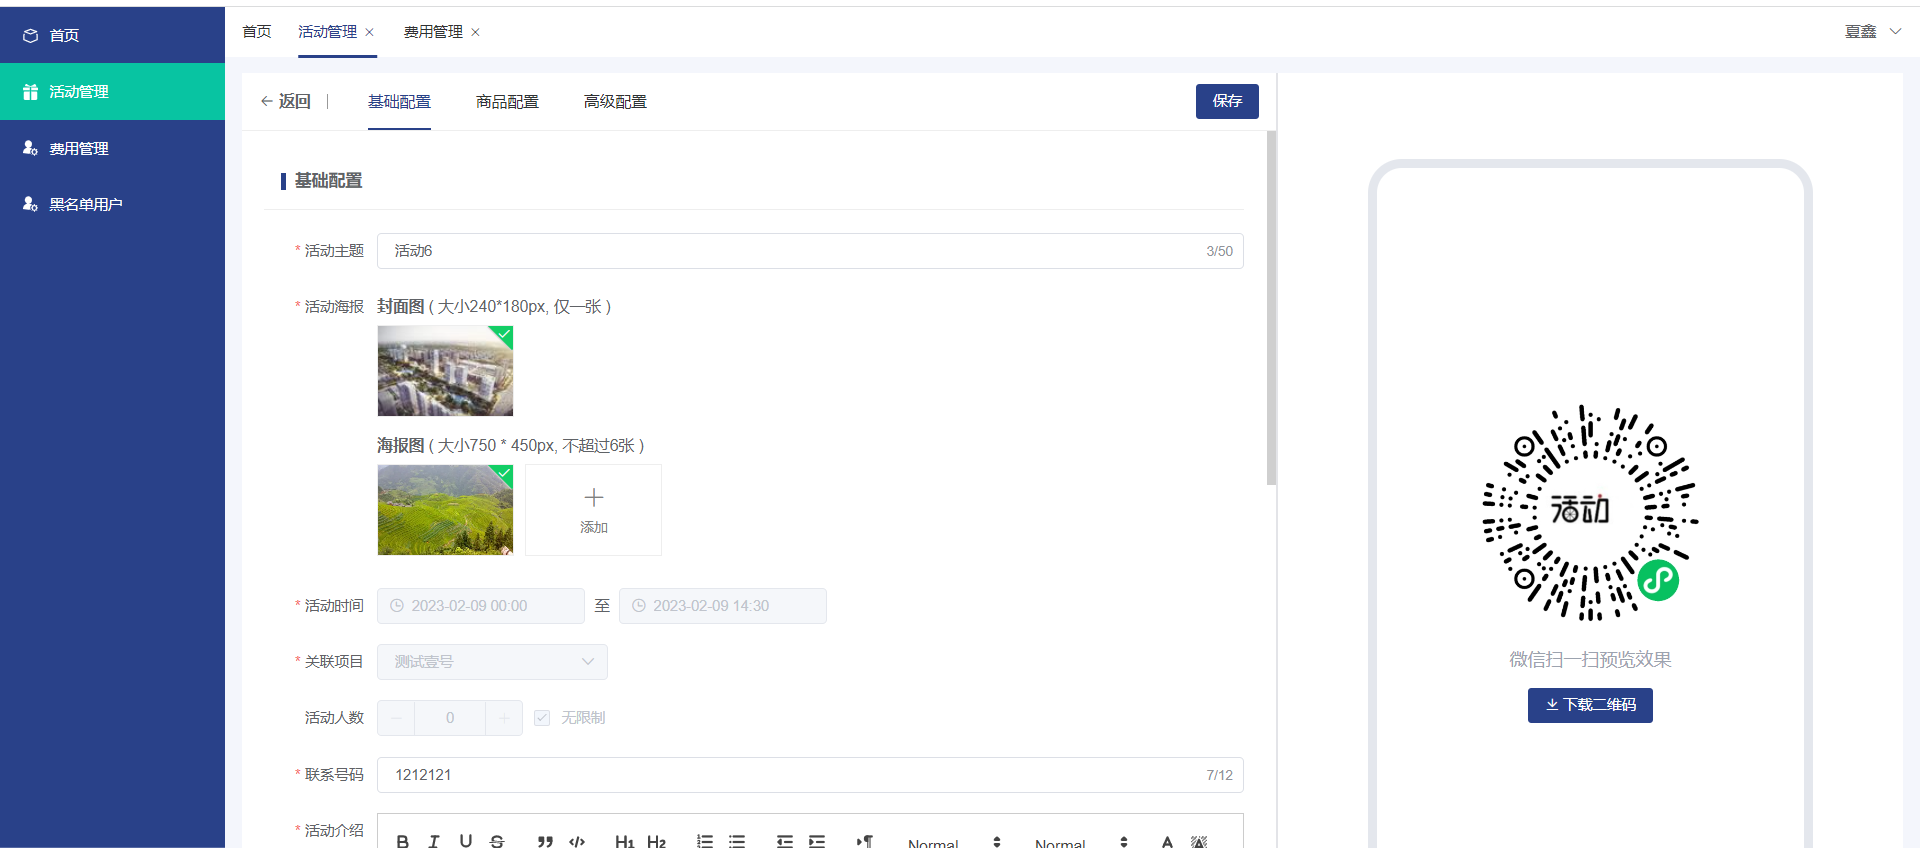1920x848 pixels.
Task: Insert a blockquote in editor
Action: 545,842
